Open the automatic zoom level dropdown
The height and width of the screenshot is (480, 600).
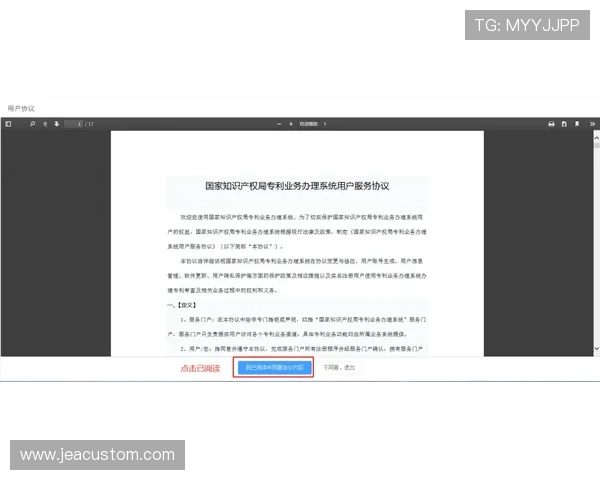(x=313, y=124)
